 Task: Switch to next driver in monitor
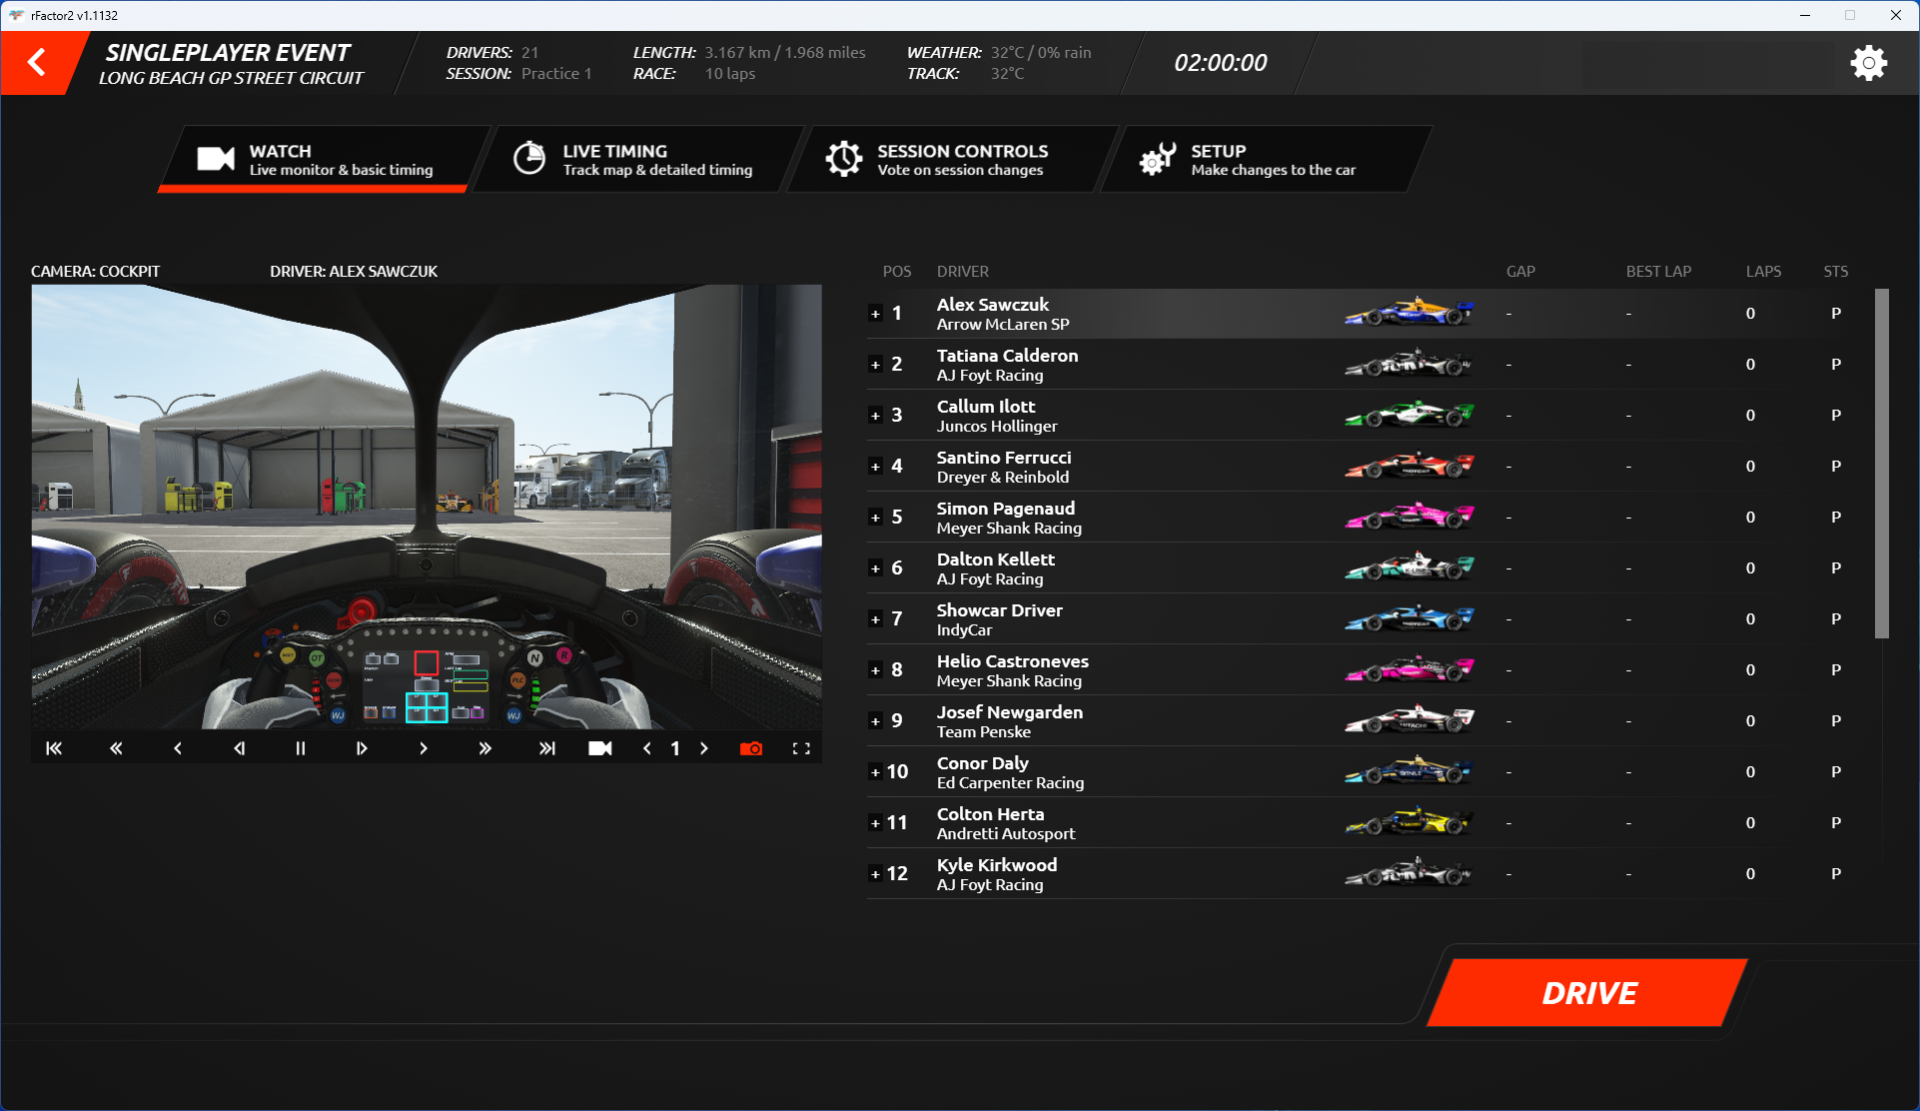704,748
